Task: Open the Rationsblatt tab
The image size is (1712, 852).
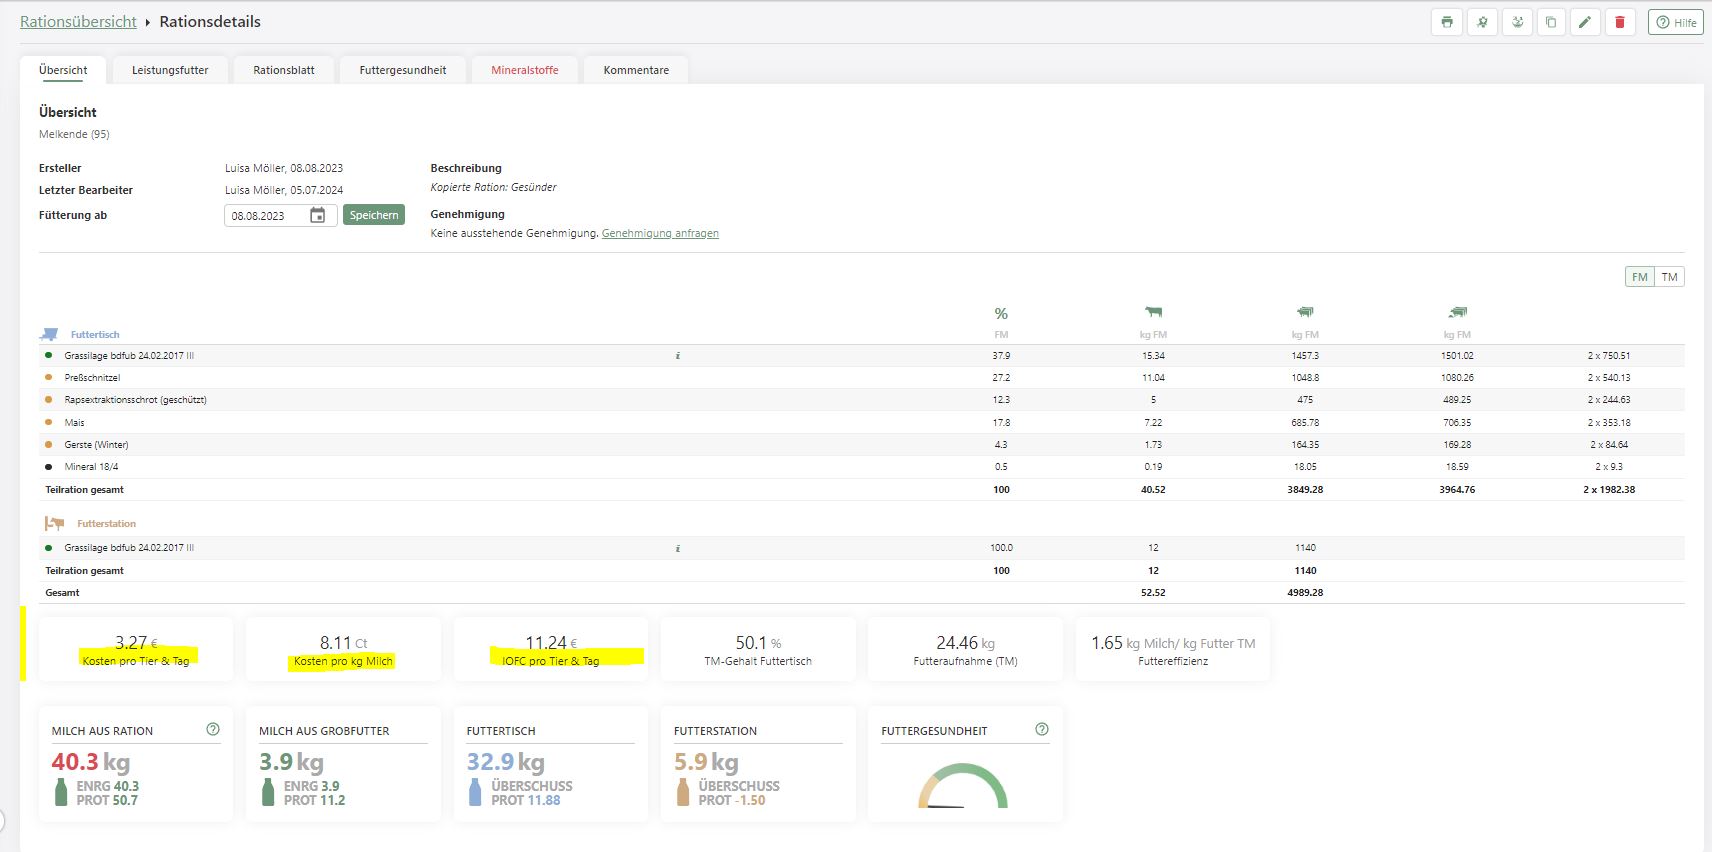Action: (284, 70)
